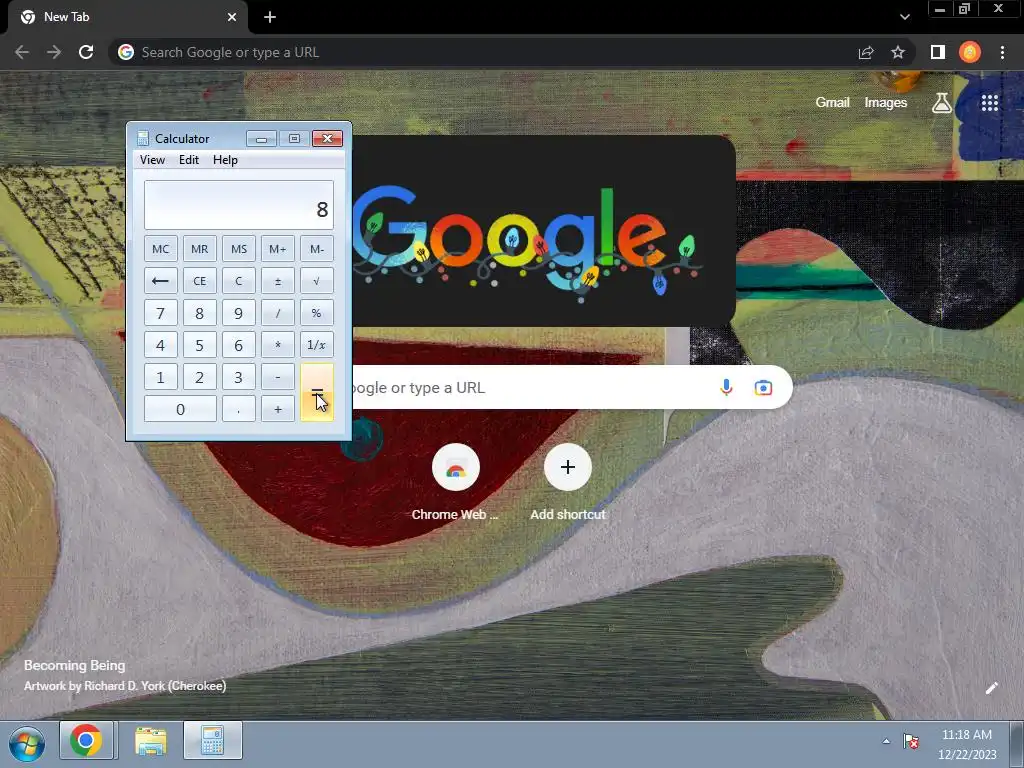The height and width of the screenshot is (768, 1024).
Task: Click digit 8 in Calculator
Action: pos(199,313)
